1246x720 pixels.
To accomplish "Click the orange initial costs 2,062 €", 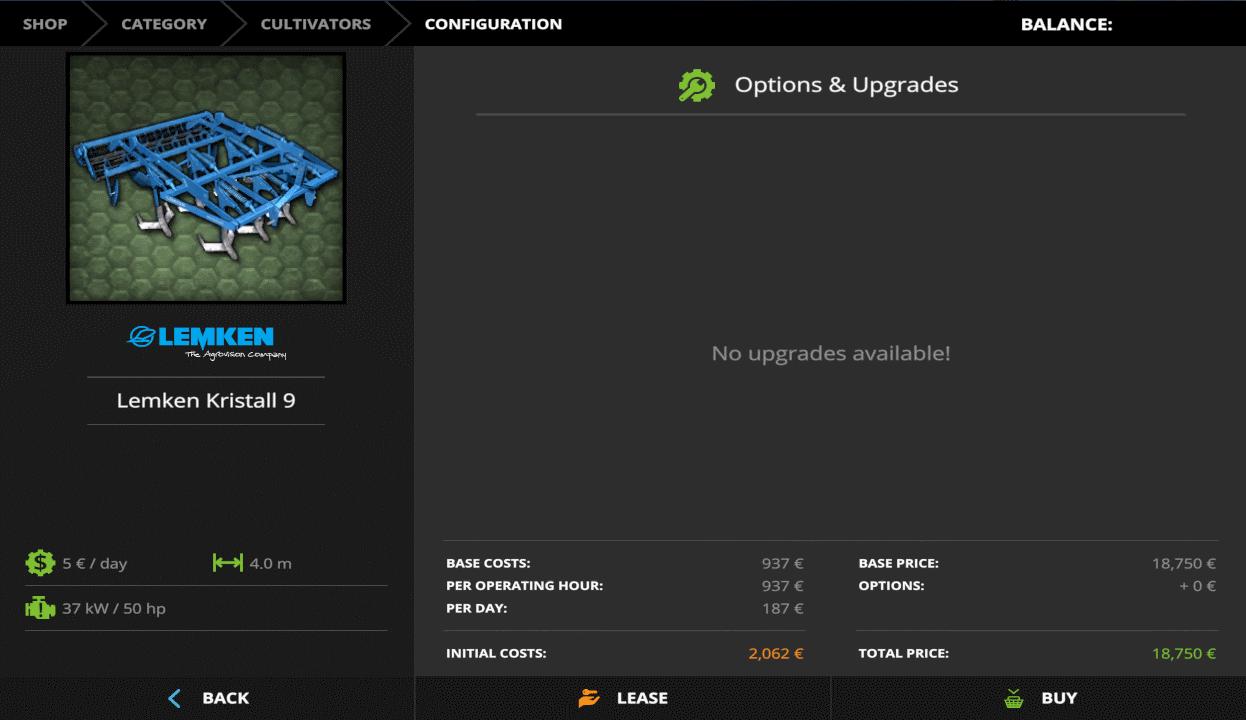I will tap(776, 654).
